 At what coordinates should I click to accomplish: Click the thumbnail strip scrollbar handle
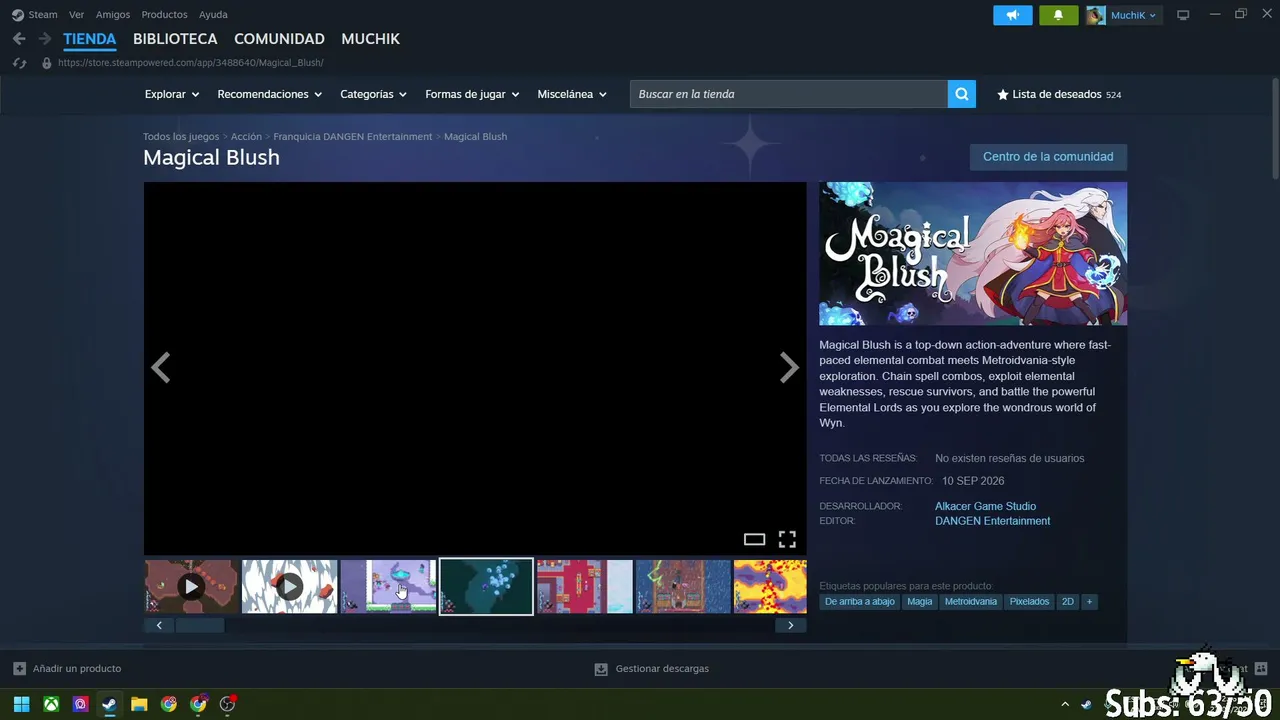pos(200,626)
